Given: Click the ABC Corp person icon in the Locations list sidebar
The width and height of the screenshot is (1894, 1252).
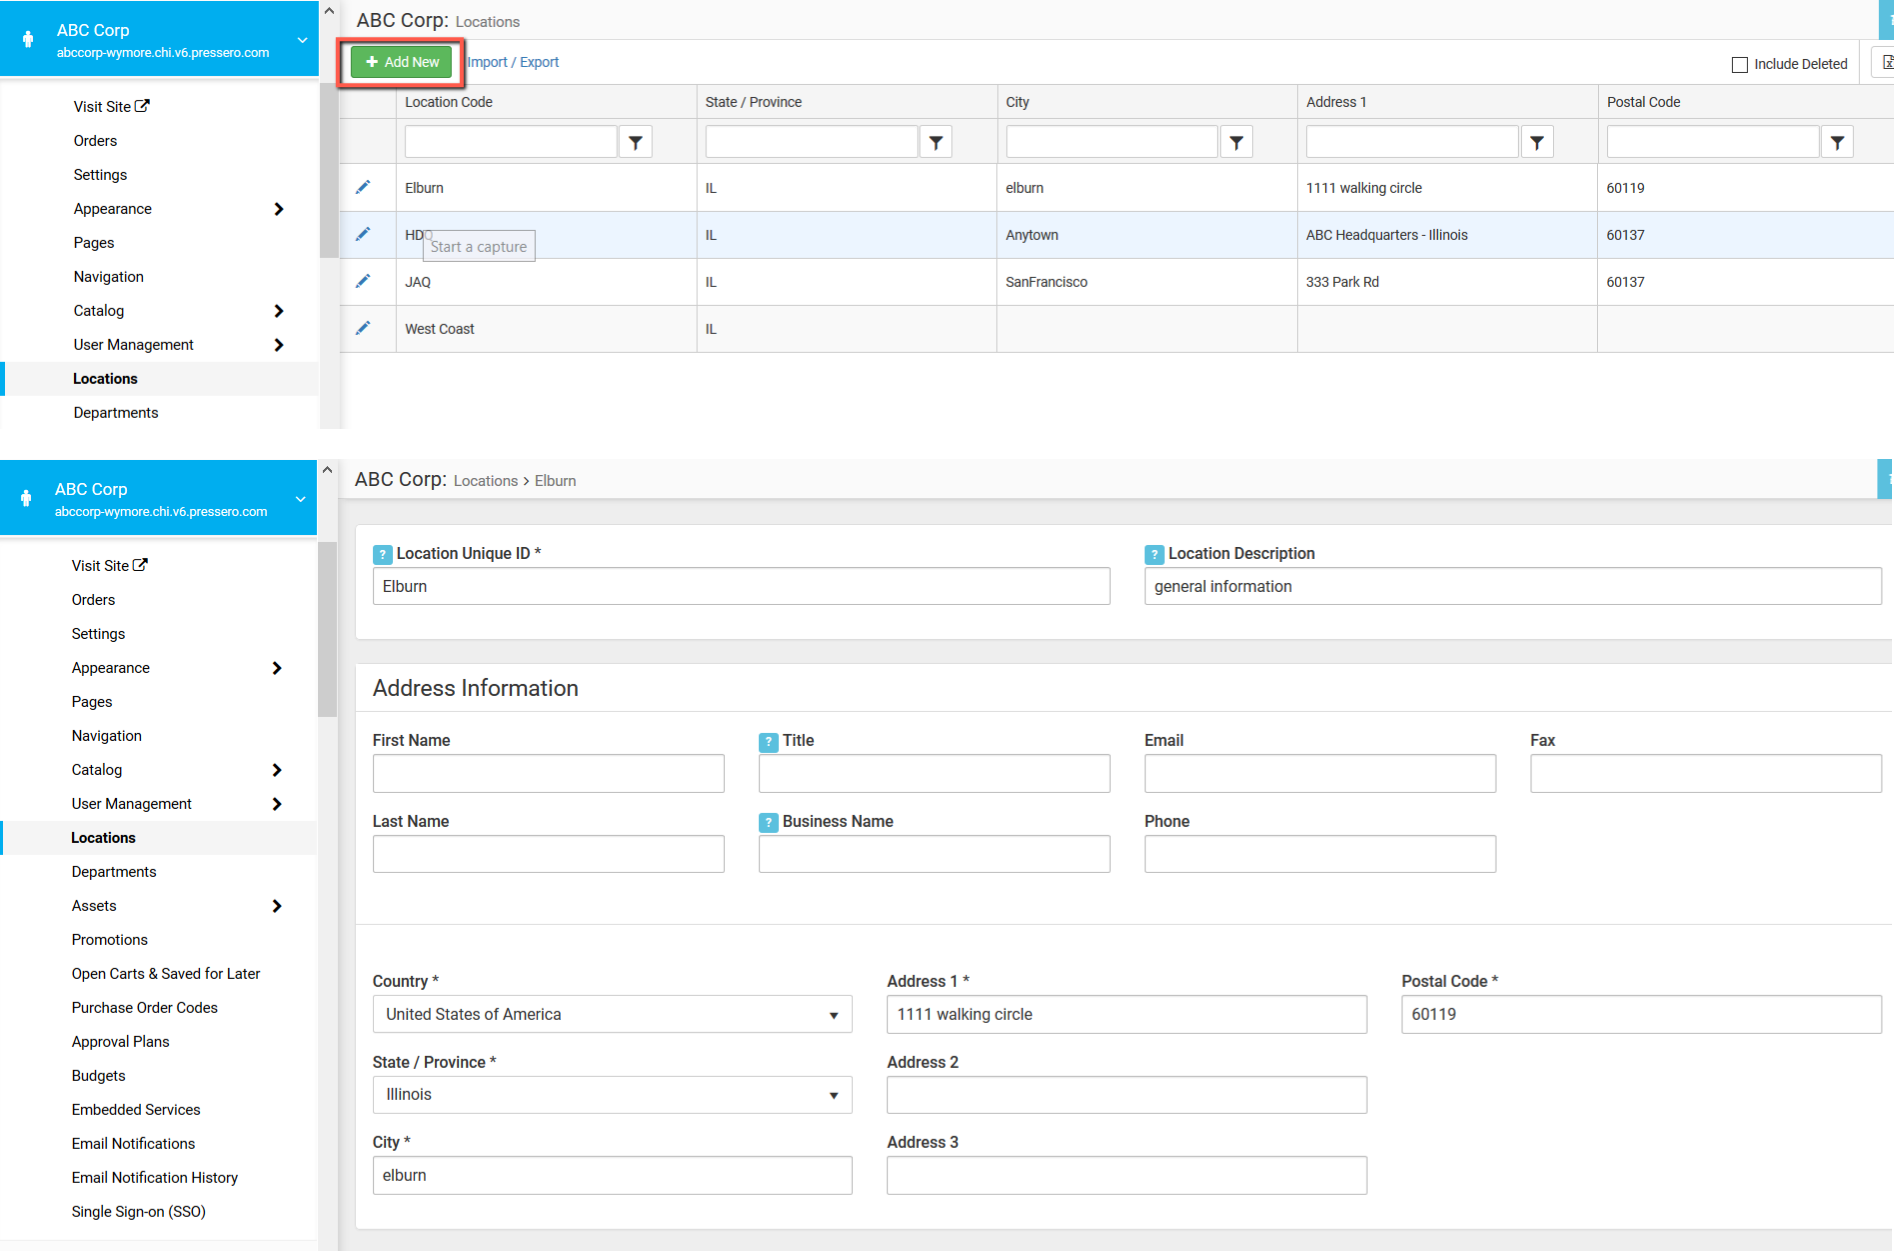Looking at the screenshot, I should pyautogui.click(x=28, y=40).
